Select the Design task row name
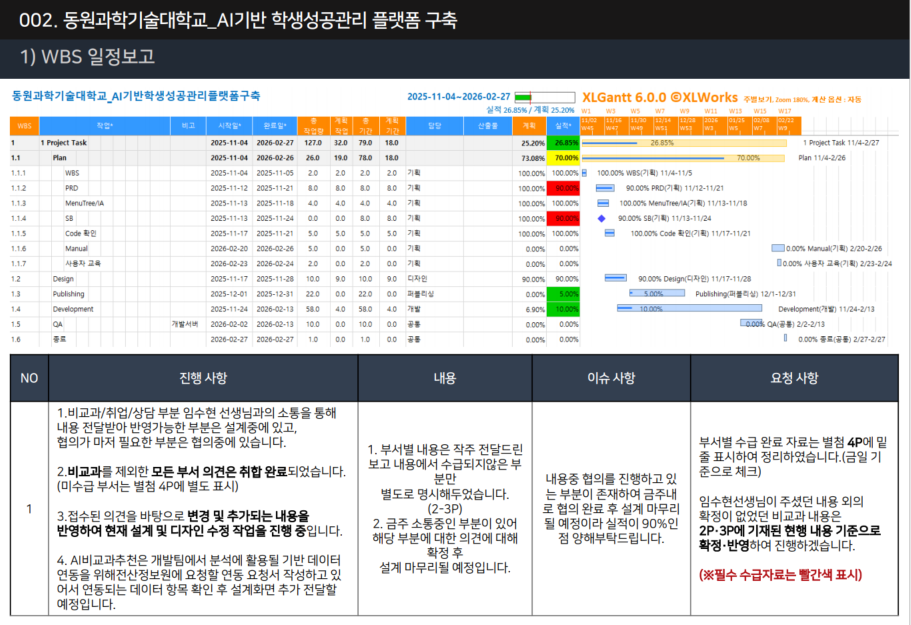The image size is (911, 625). click(63, 279)
